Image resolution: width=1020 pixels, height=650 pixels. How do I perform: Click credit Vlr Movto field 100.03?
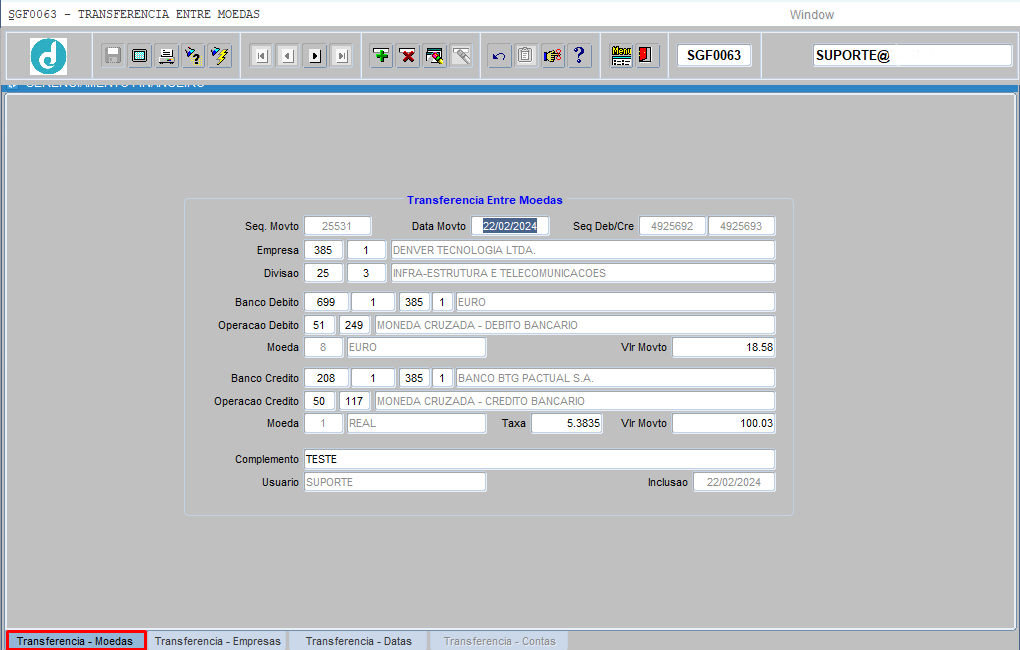pyautogui.click(x=724, y=423)
